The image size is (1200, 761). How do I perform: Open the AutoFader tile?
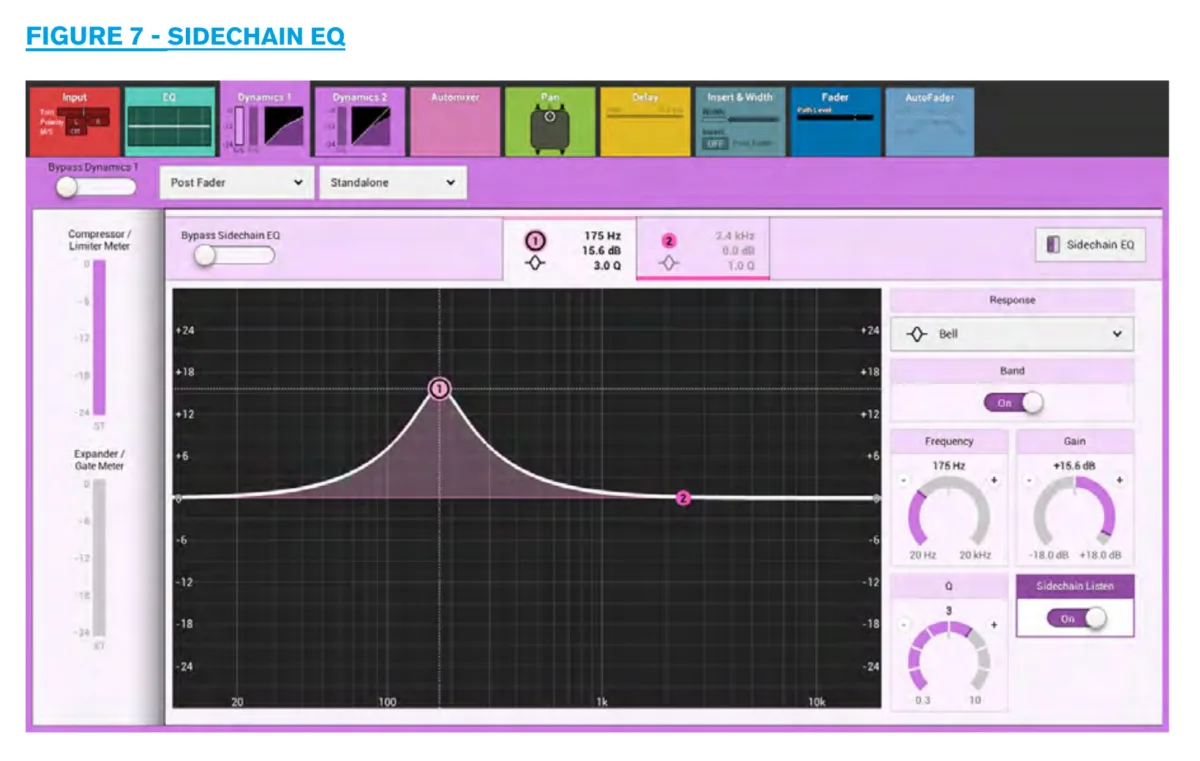click(930, 121)
